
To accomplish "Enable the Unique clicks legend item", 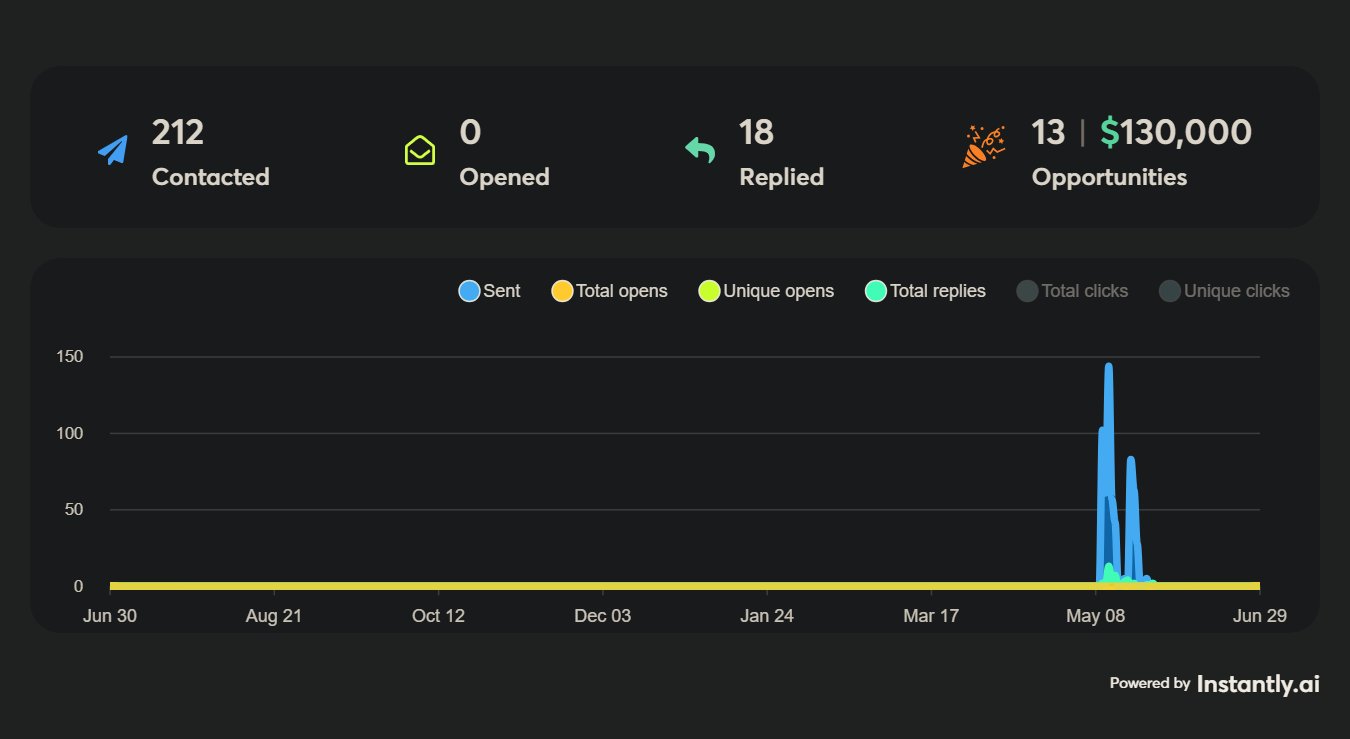I will [1224, 291].
